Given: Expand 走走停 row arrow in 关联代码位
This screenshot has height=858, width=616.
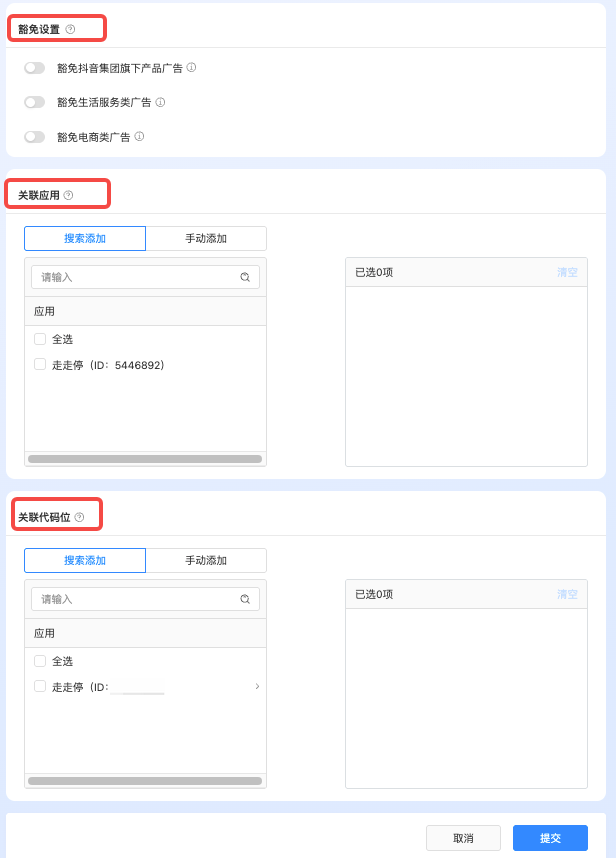Looking at the screenshot, I should 257,686.
